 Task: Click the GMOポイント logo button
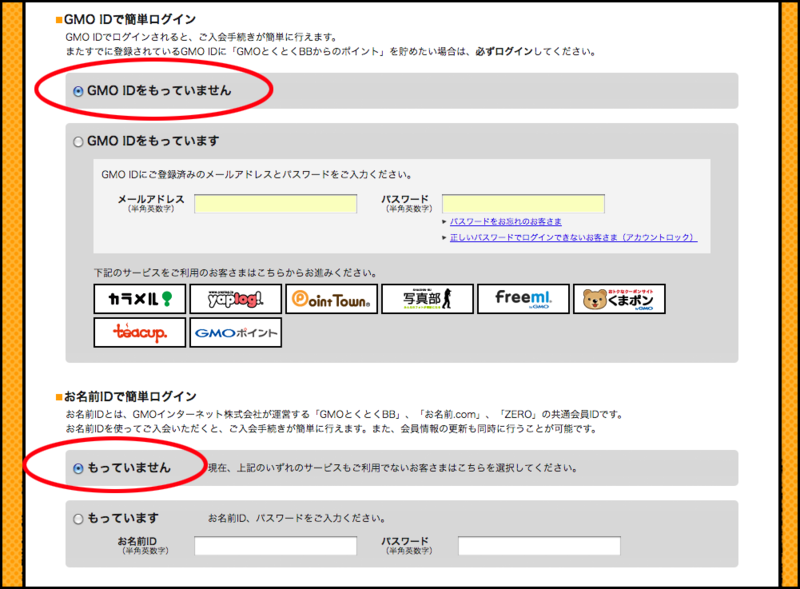coord(236,333)
